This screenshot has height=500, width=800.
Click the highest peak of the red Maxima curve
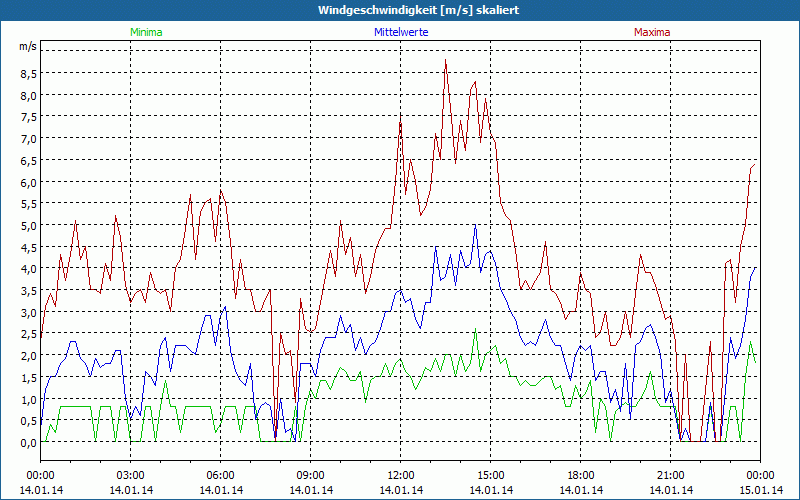446,61
